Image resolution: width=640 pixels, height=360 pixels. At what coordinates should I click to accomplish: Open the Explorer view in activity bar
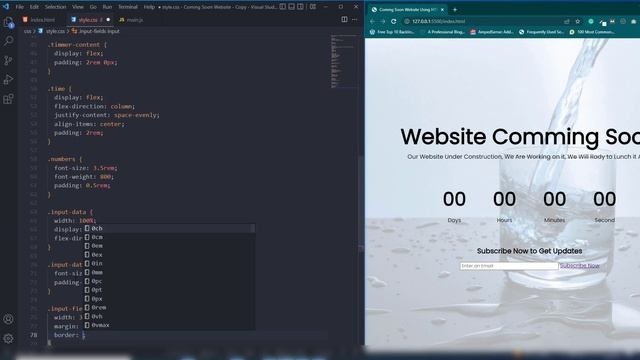tap(9, 22)
